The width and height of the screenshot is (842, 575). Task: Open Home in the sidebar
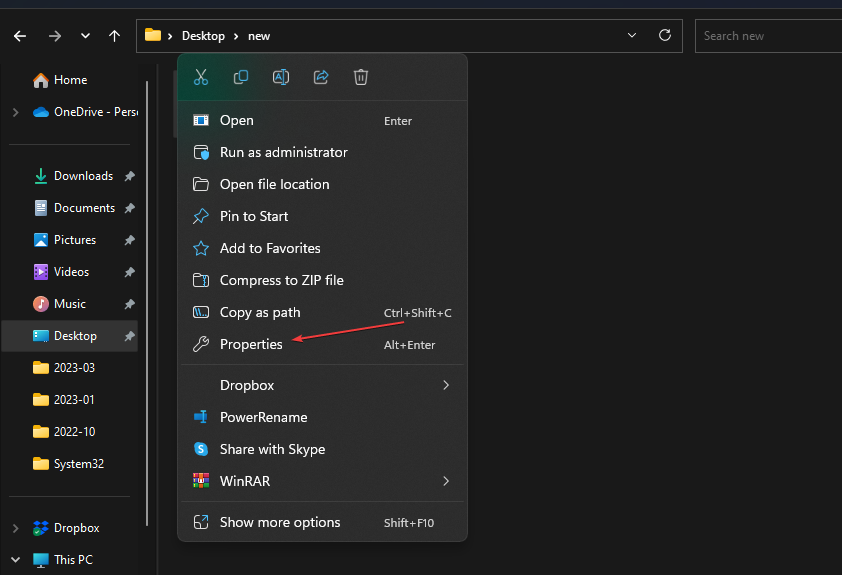point(70,80)
